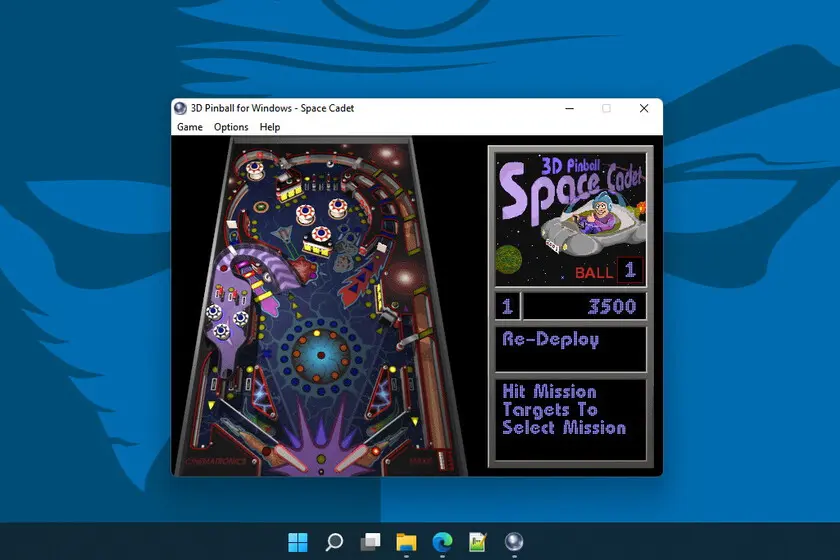Launch Microsoft Edge from taskbar

pyautogui.click(x=442, y=542)
